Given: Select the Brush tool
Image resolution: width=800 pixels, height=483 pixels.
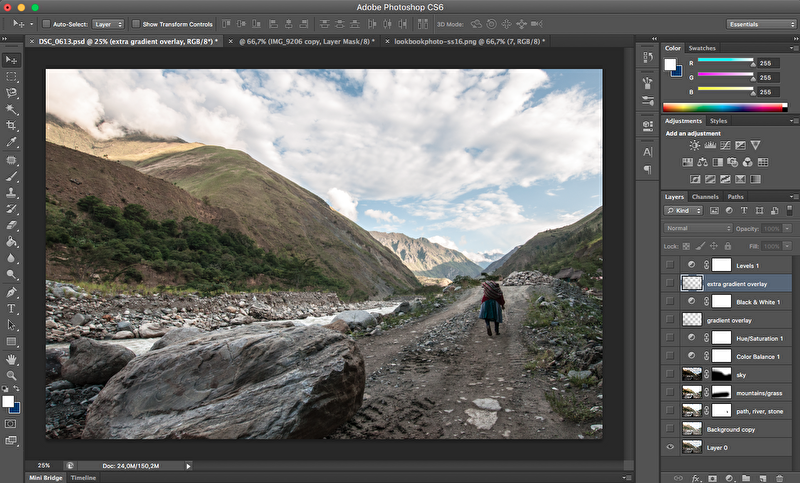Looking at the screenshot, I should 11,176.
